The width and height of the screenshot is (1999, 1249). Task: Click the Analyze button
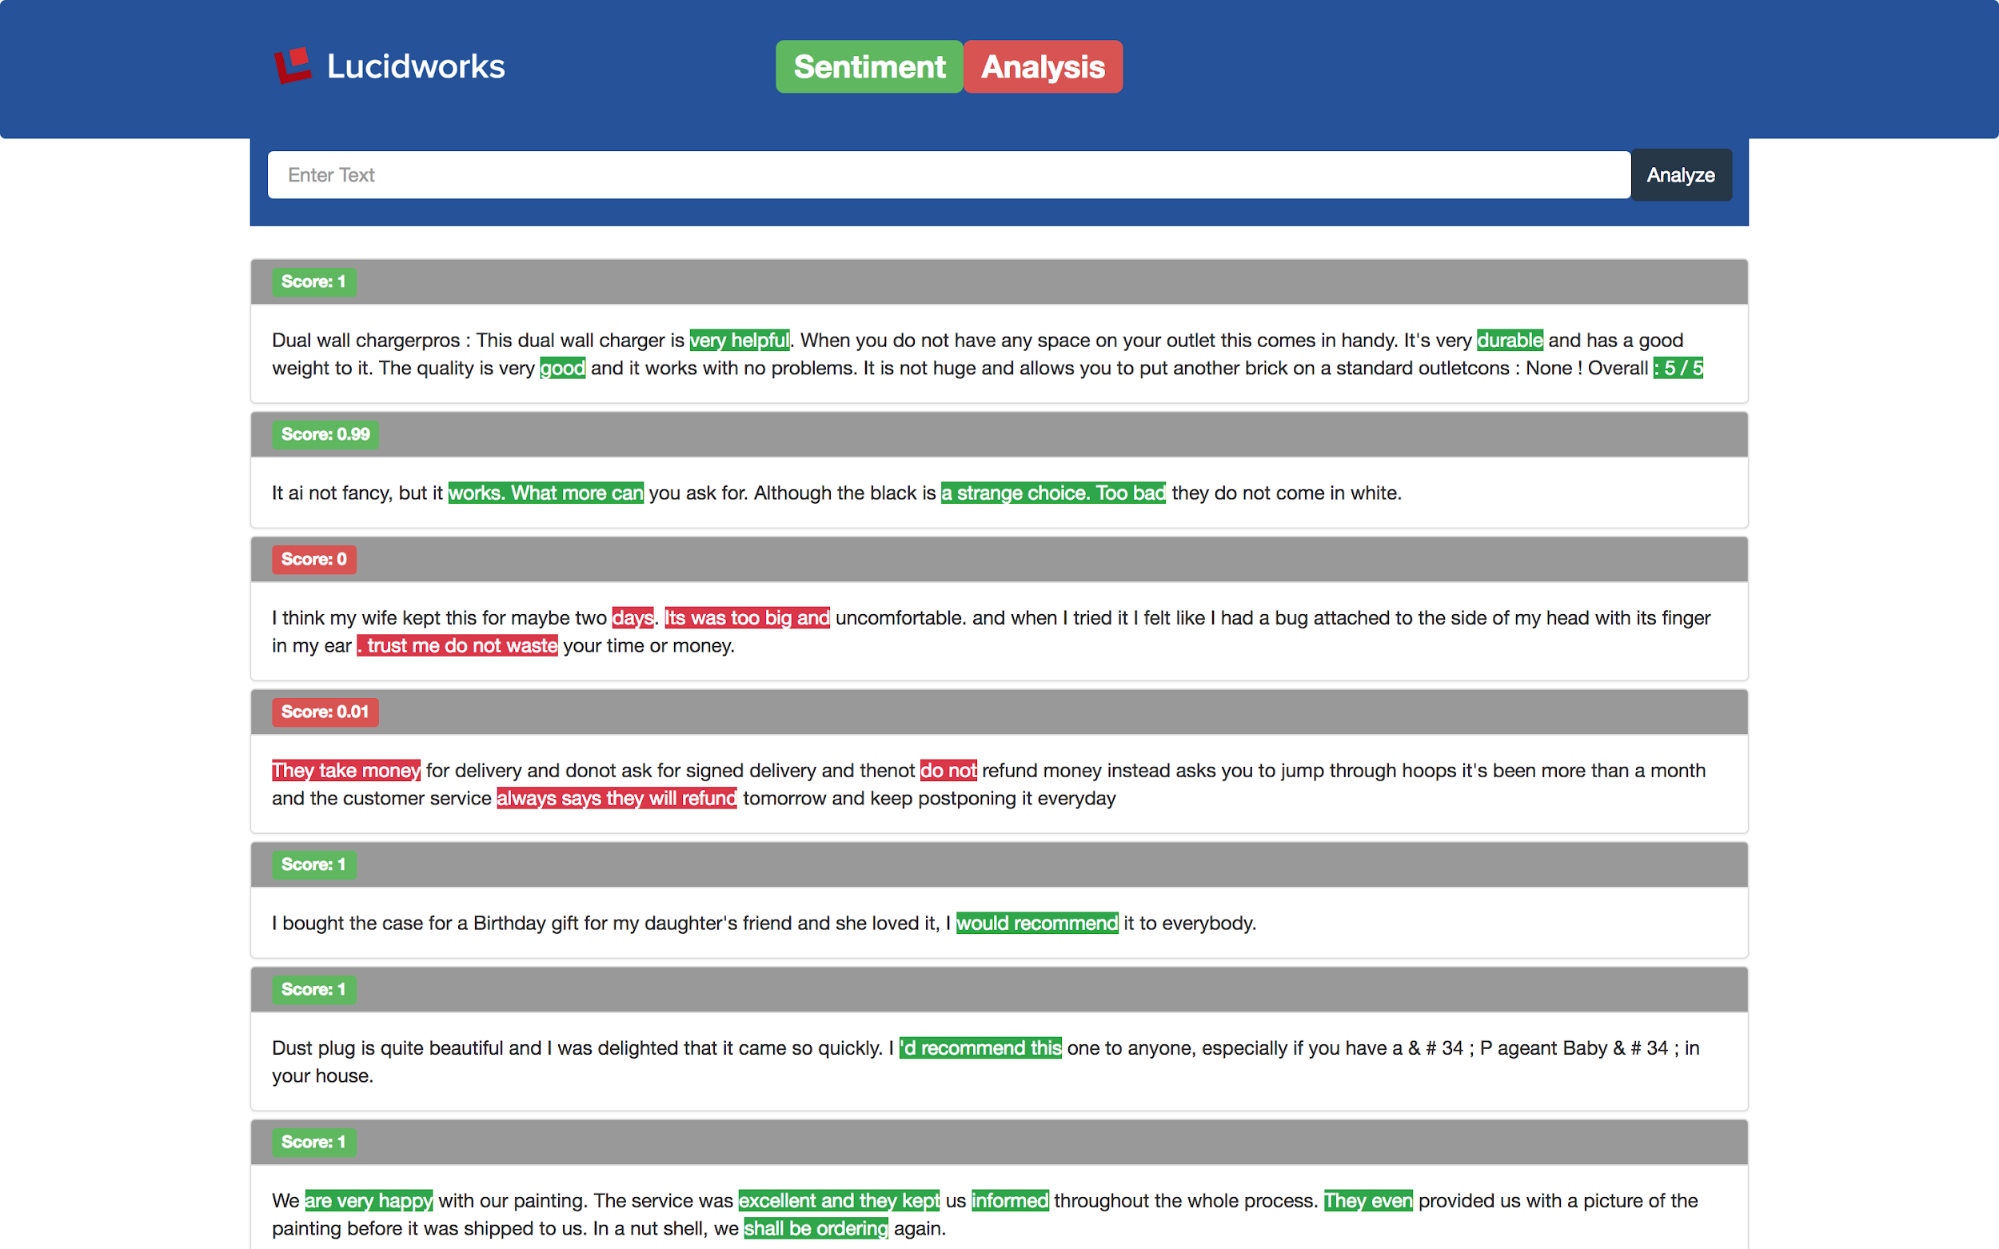1681,175
